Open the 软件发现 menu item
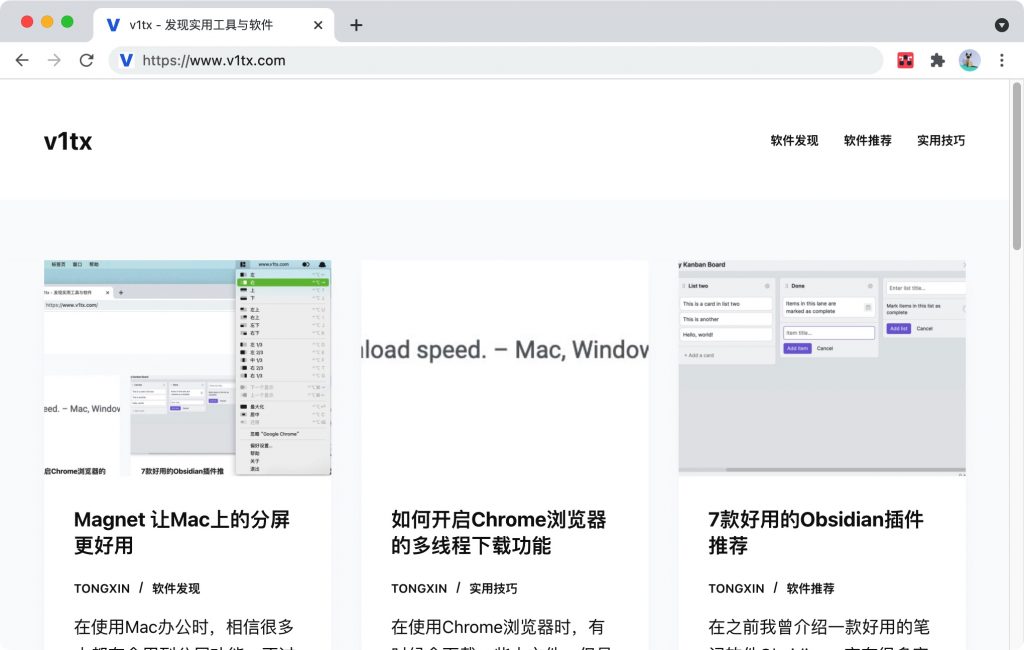Viewport: 1024px width, 650px height. (x=794, y=140)
